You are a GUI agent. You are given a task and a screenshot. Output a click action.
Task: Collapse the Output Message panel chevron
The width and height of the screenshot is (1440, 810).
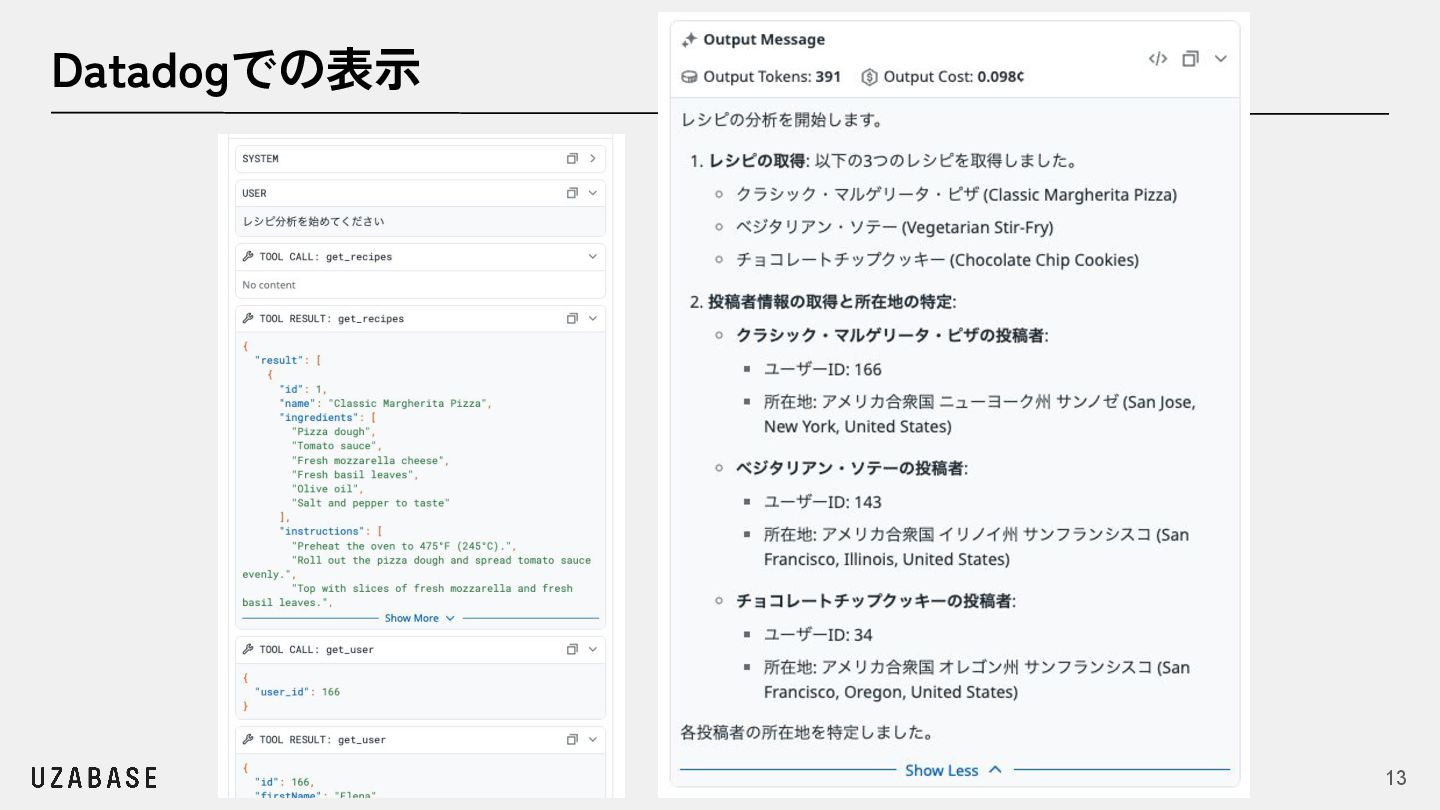pyautogui.click(x=1221, y=59)
